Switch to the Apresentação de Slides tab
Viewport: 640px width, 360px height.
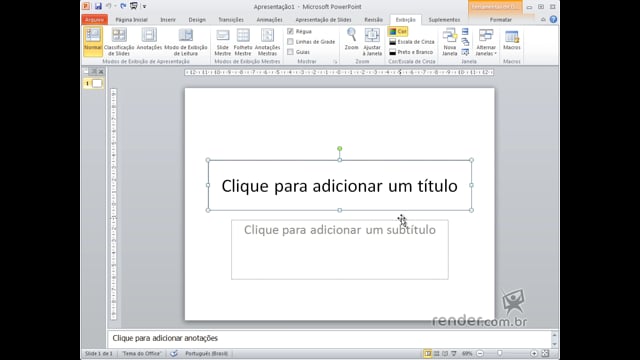[323, 20]
